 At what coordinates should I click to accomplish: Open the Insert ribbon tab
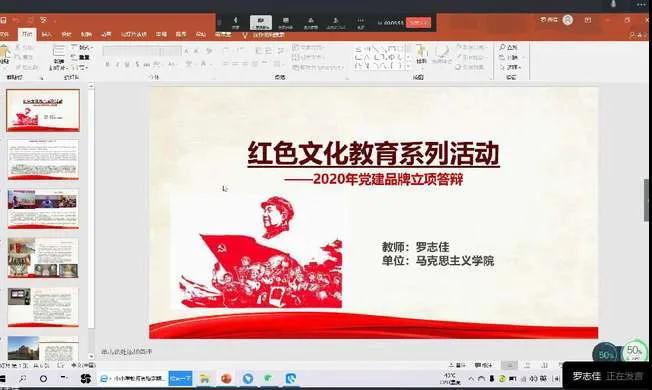tap(47, 35)
